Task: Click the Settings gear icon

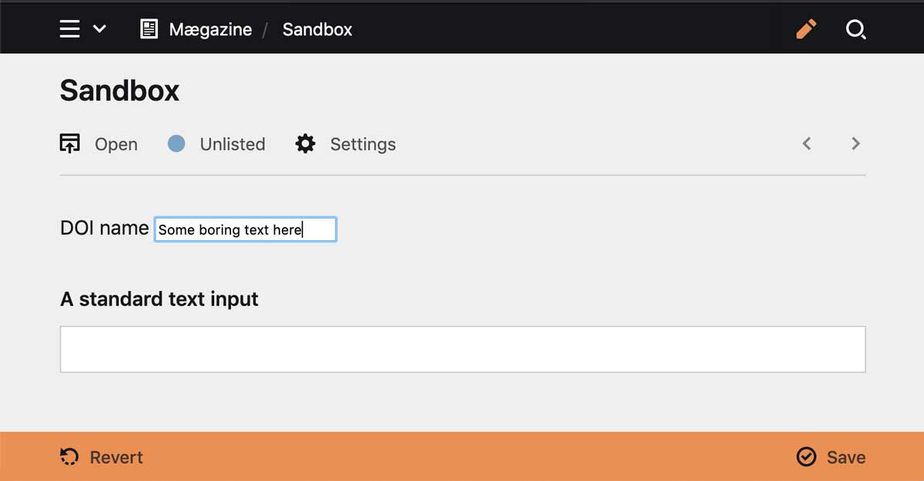Action: [305, 144]
